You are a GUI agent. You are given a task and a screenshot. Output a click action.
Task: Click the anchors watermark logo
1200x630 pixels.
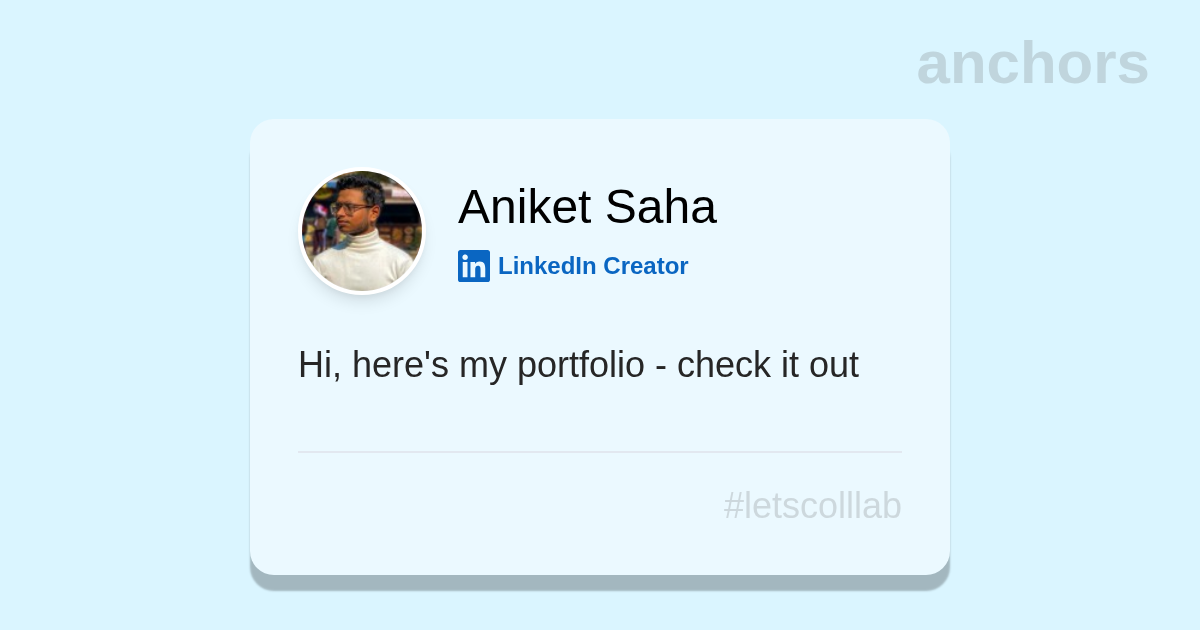1032,64
